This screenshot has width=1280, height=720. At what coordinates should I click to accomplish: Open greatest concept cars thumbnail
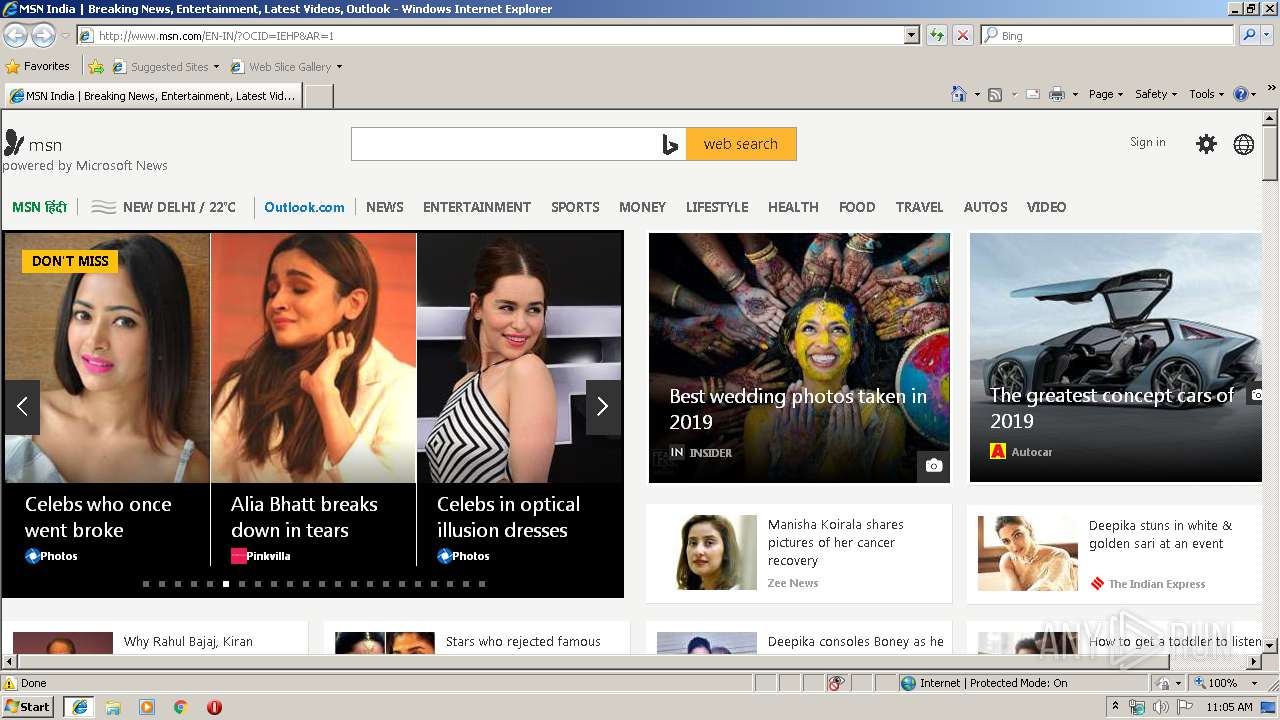1116,357
